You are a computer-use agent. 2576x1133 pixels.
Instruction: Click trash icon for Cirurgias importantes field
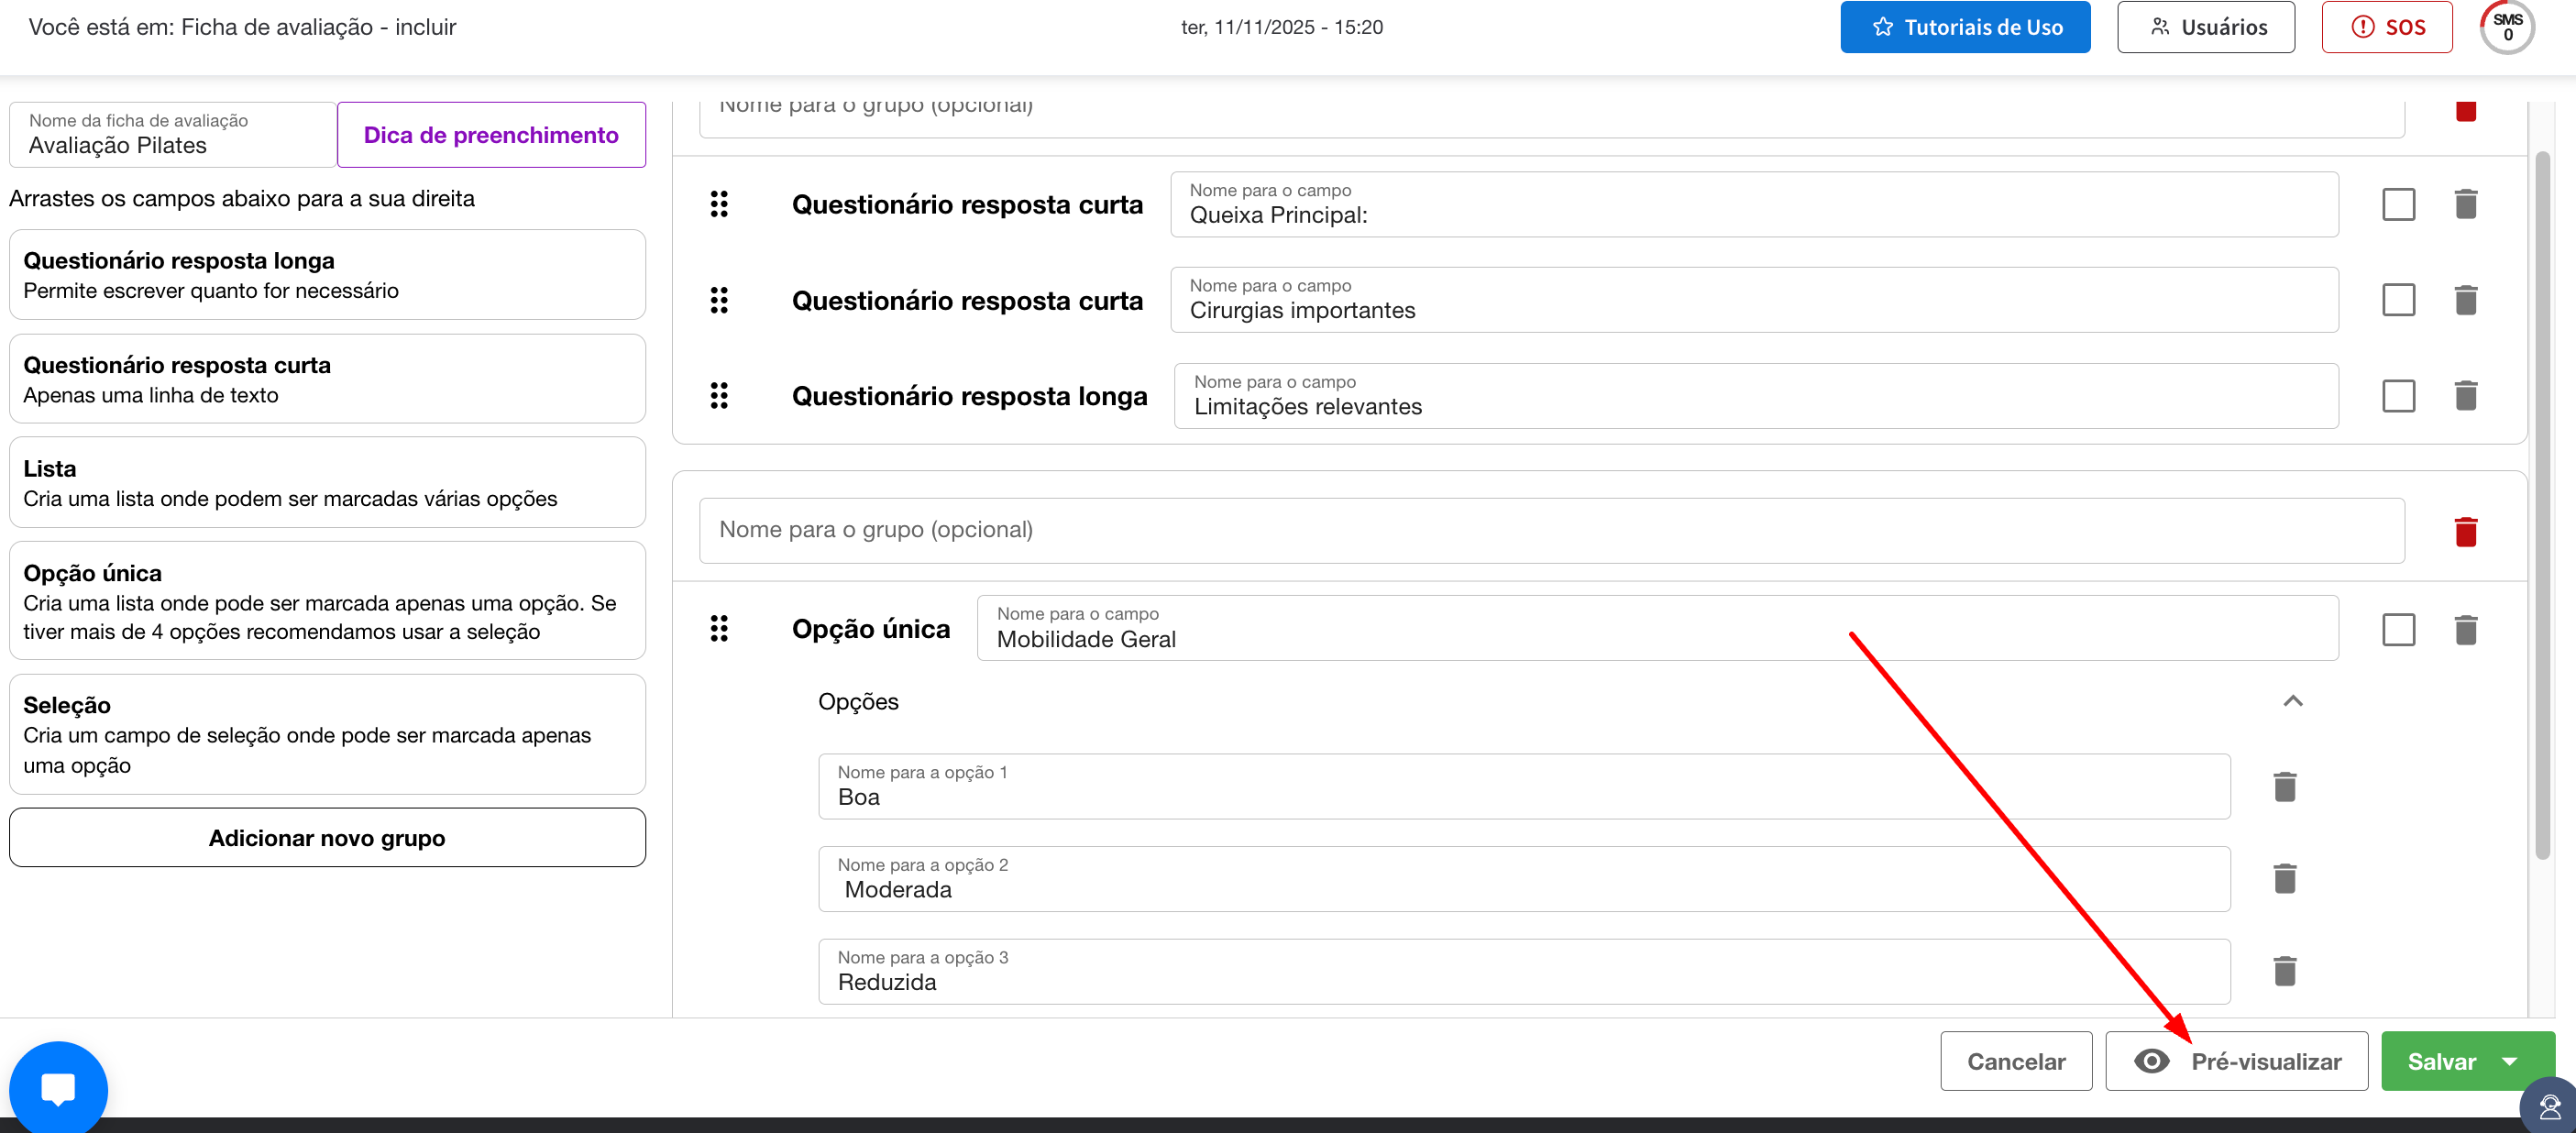click(x=2465, y=300)
